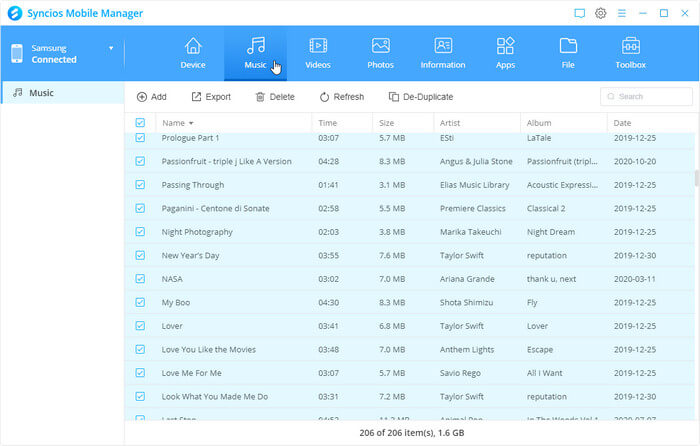The image size is (700, 446).
Task: Click the De-Duplicate button
Action: click(x=421, y=97)
